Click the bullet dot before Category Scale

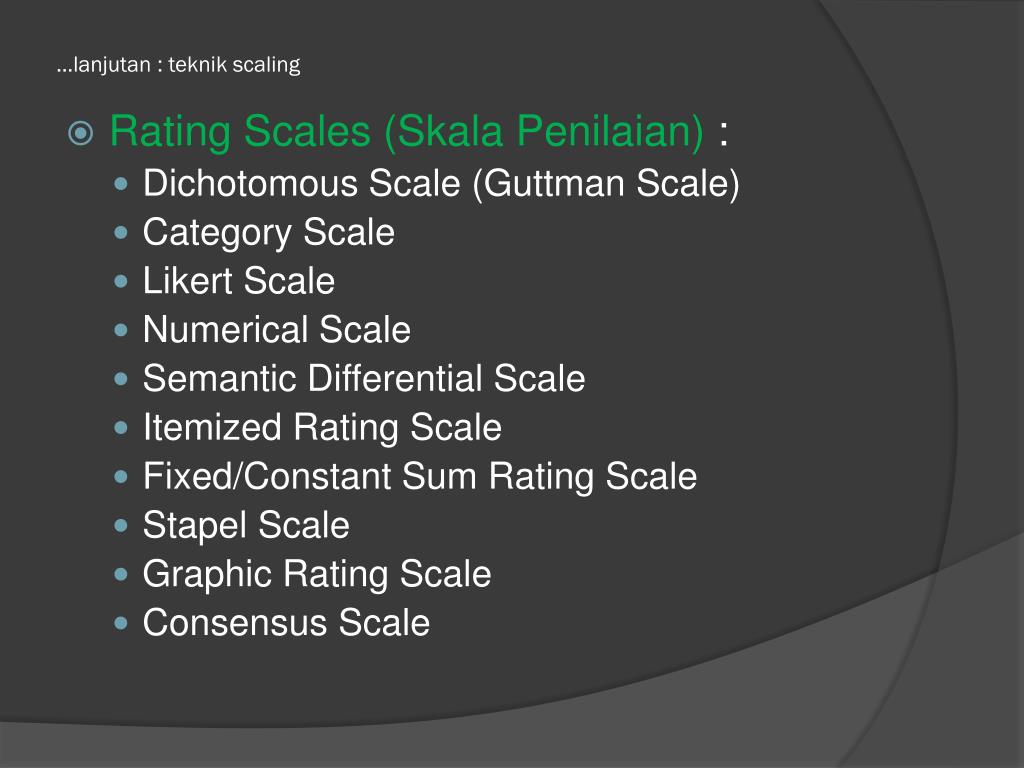pos(121,232)
